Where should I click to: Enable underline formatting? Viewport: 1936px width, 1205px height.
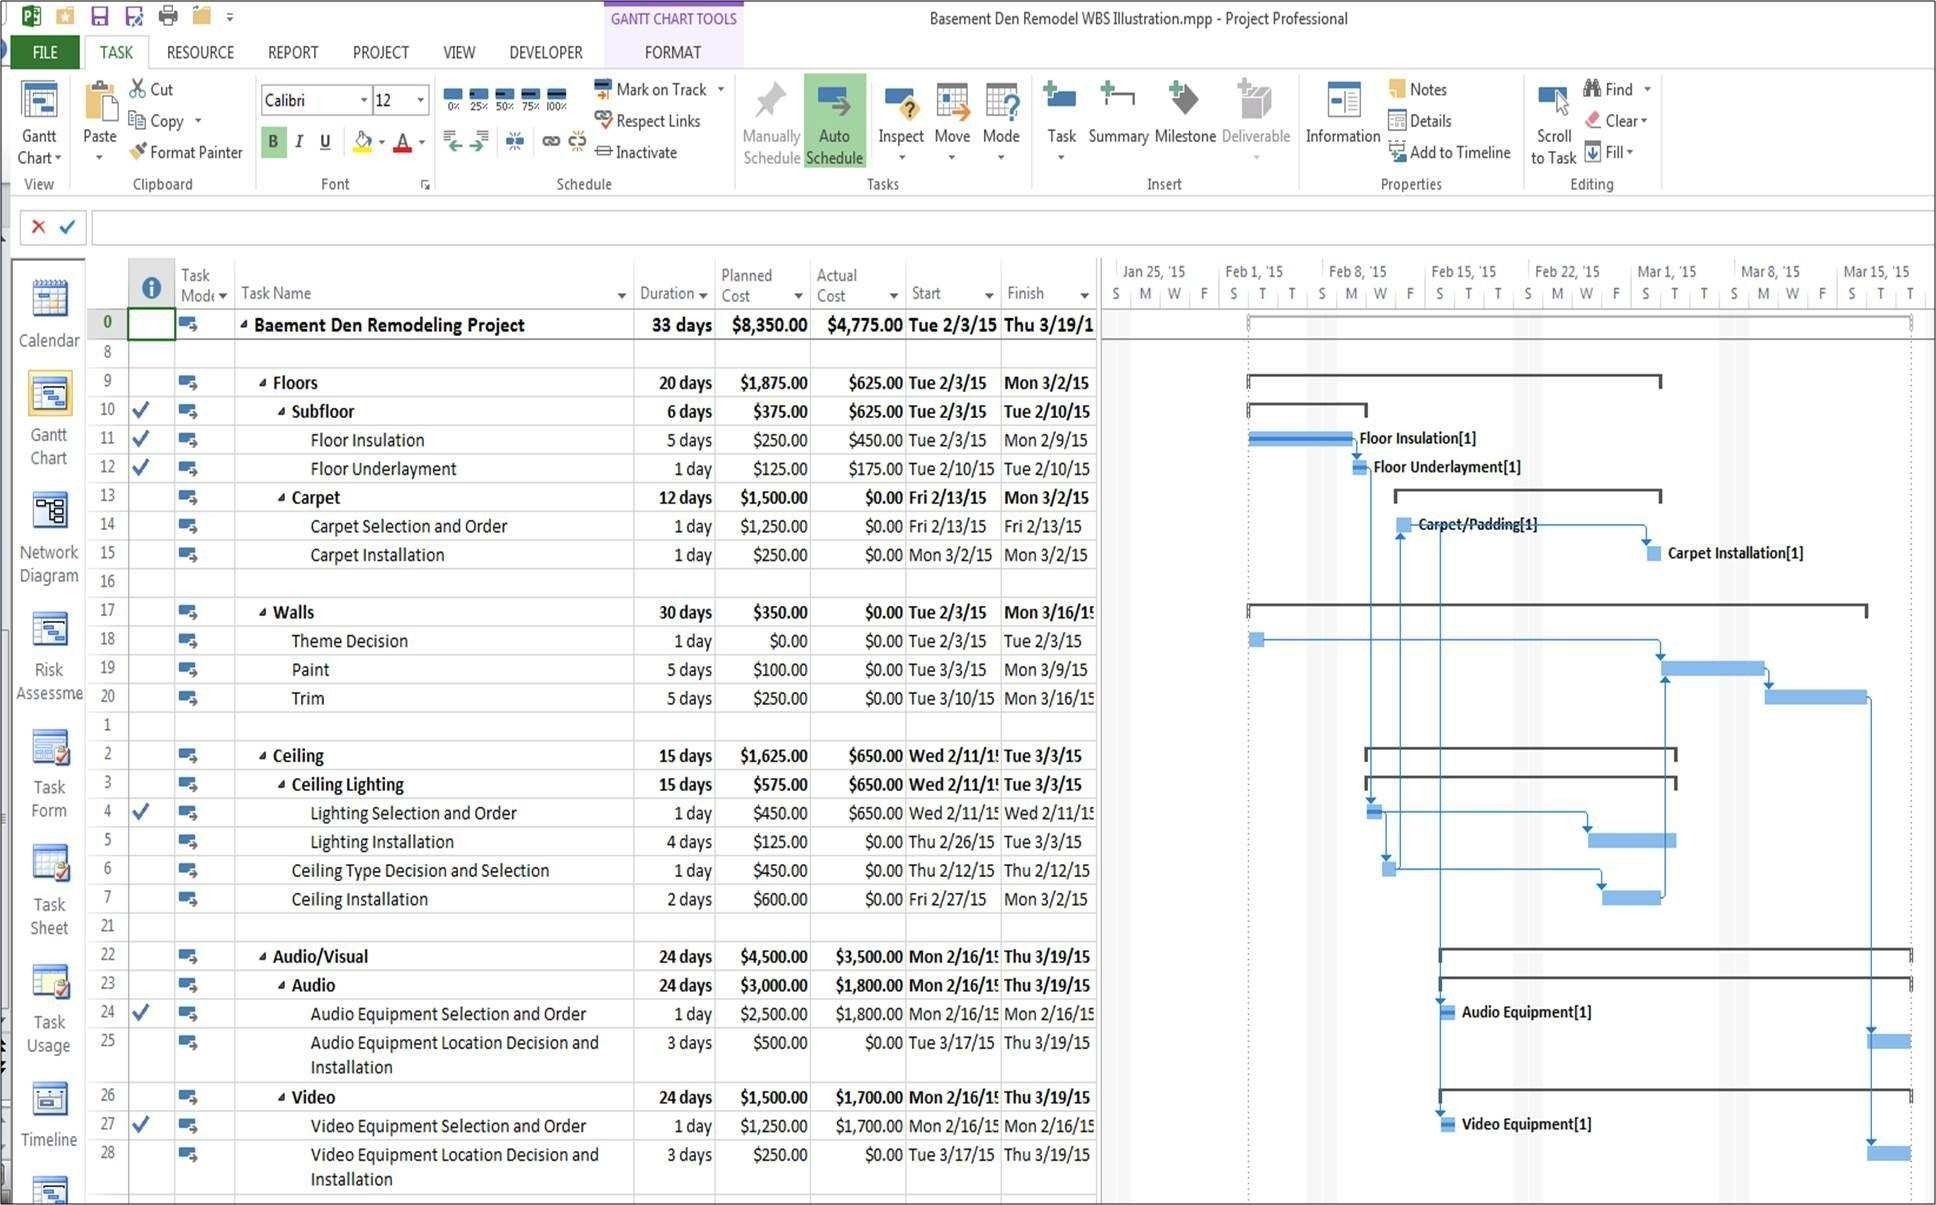[x=324, y=141]
